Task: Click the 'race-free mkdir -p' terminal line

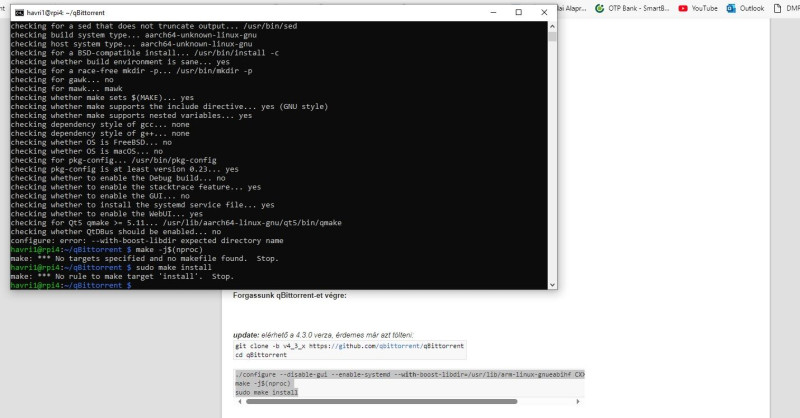Action: 131,70
